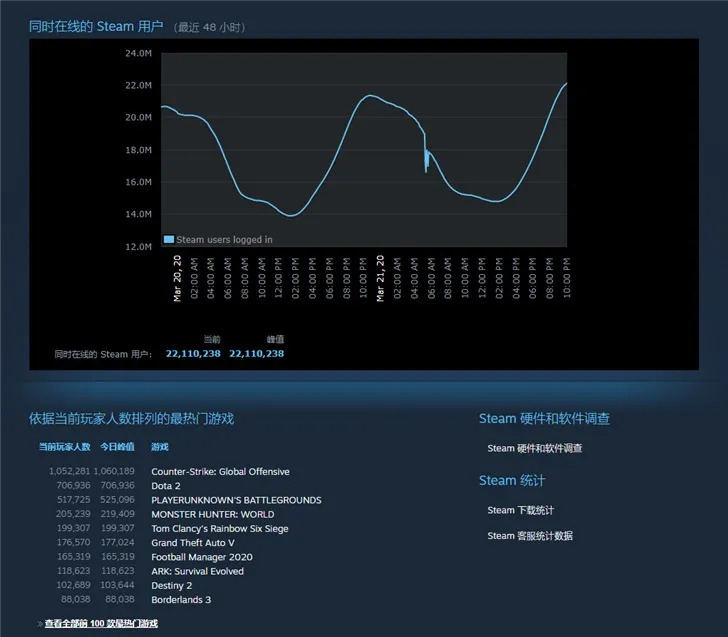Viewport: 728px width, 637px height.
Task: Click the Mar 21, 20 marker on the chart axis
Action: pos(380,278)
